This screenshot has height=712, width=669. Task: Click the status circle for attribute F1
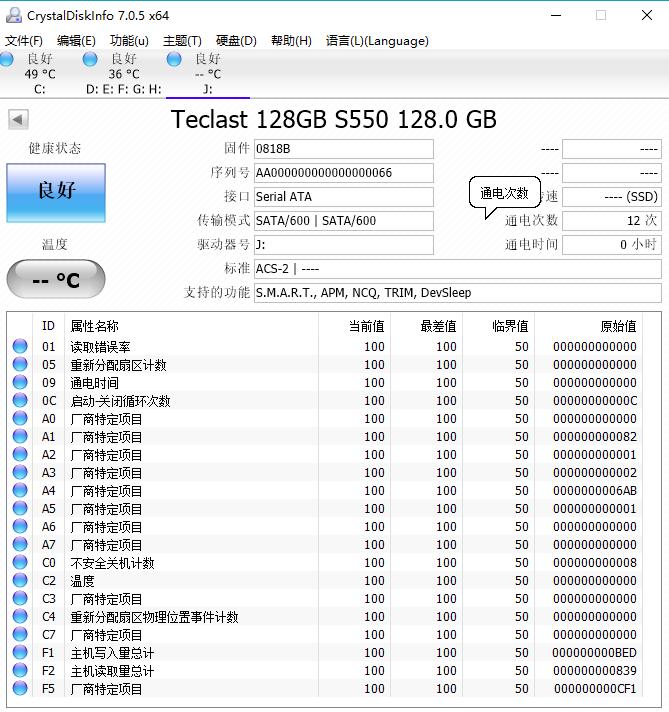coord(20,652)
